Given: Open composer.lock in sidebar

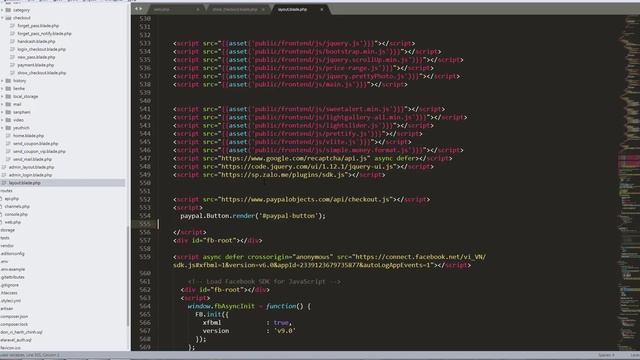Looking at the screenshot, I should click(14, 324).
